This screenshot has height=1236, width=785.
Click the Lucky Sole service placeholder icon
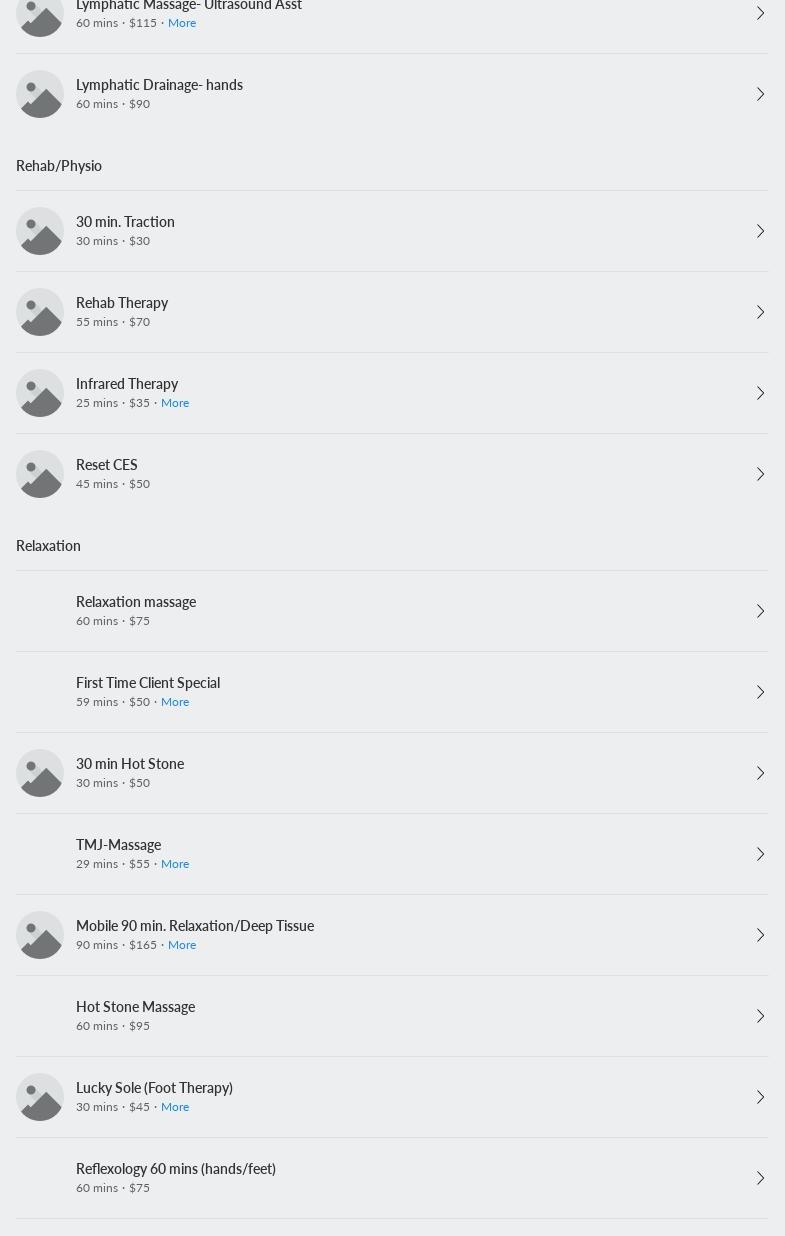(40, 1097)
